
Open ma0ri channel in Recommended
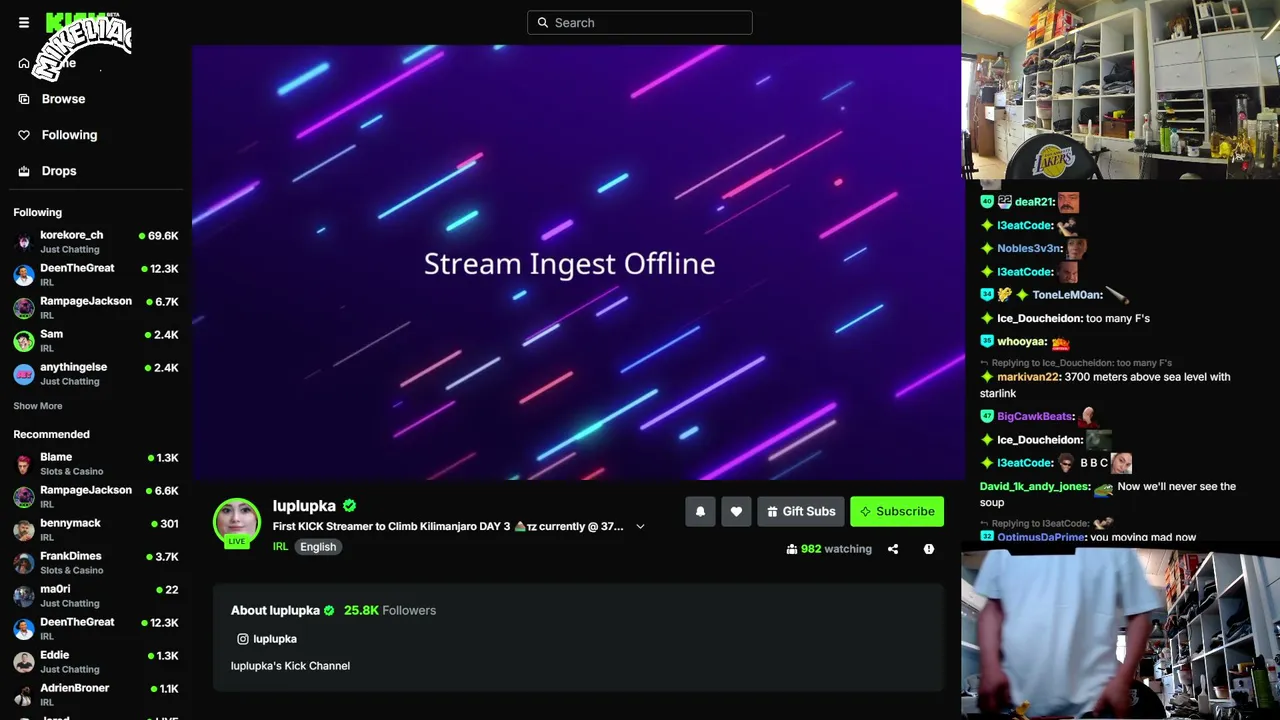coord(96,596)
